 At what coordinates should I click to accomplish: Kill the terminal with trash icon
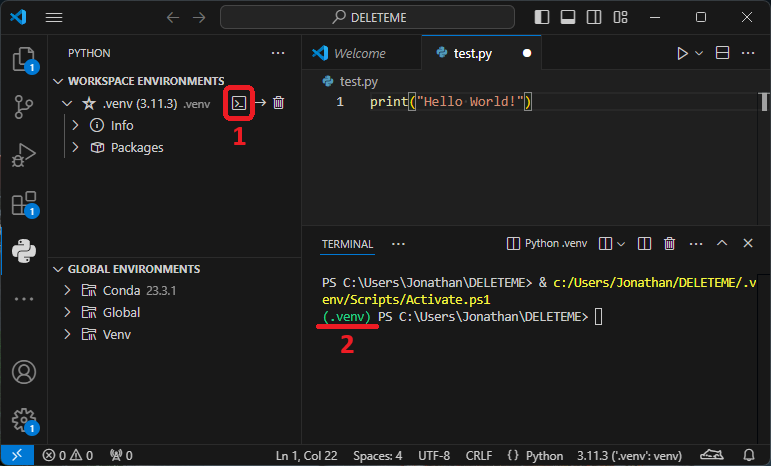coord(670,243)
